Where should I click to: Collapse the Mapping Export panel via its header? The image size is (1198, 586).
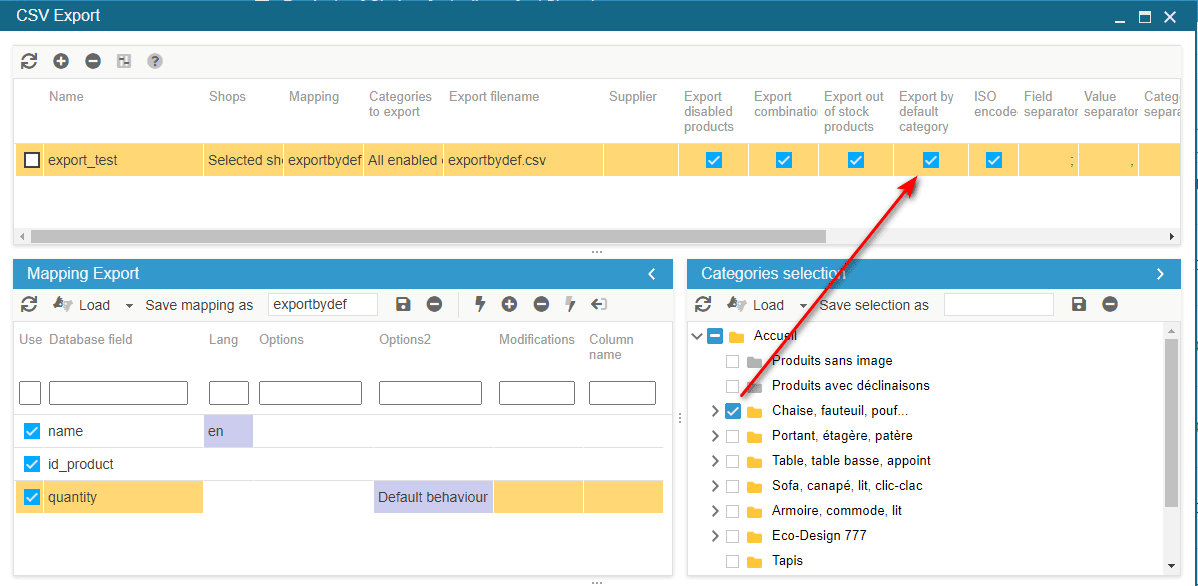pyautogui.click(x=652, y=274)
